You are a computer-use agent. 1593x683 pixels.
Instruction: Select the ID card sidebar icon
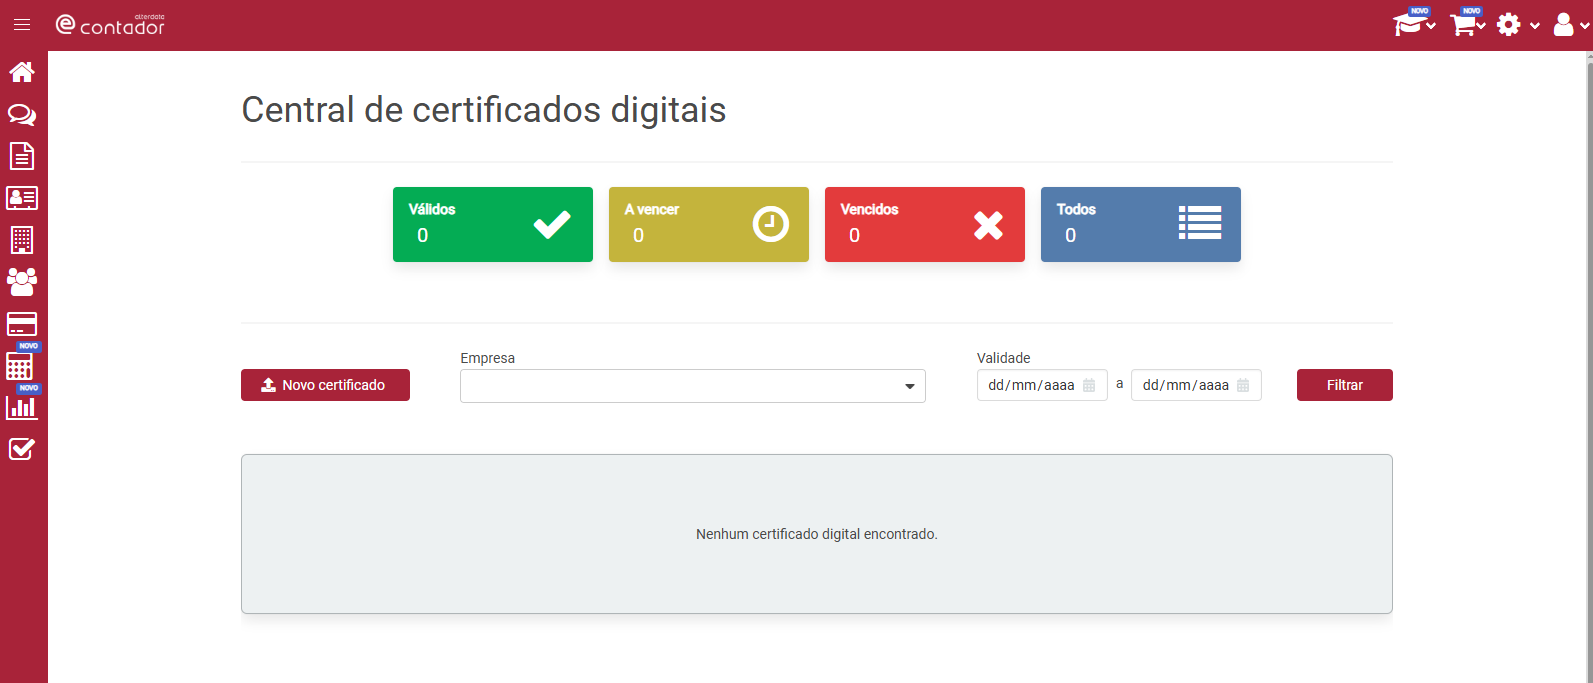(22, 198)
